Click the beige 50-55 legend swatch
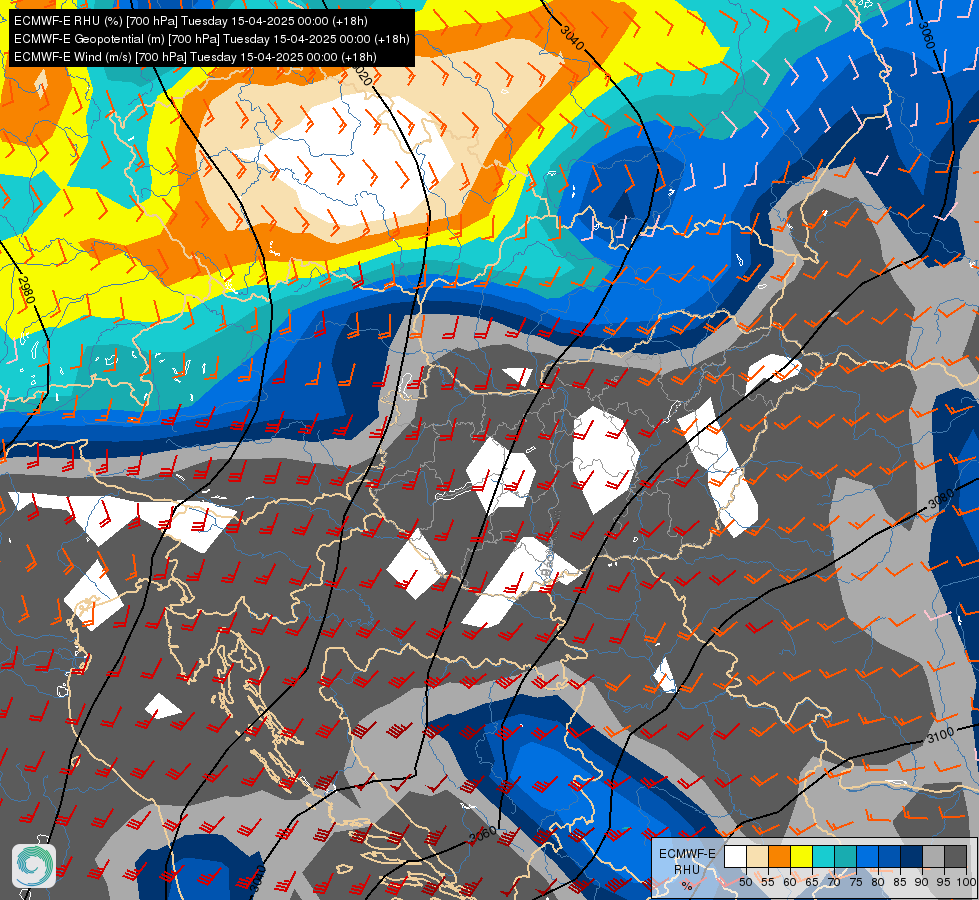Viewport: 979px width, 900px height. pos(757,856)
